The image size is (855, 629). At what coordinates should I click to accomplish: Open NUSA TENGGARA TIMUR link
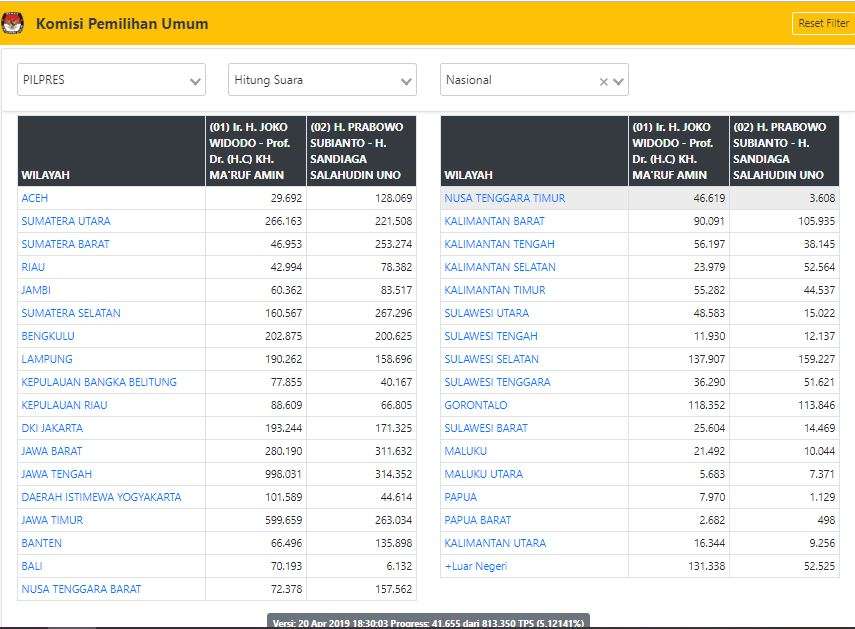coord(505,198)
